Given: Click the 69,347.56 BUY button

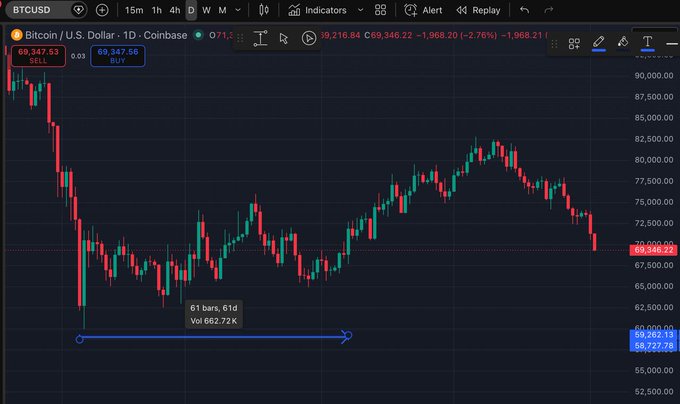Looking at the screenshot, I should tap(118, 55).
